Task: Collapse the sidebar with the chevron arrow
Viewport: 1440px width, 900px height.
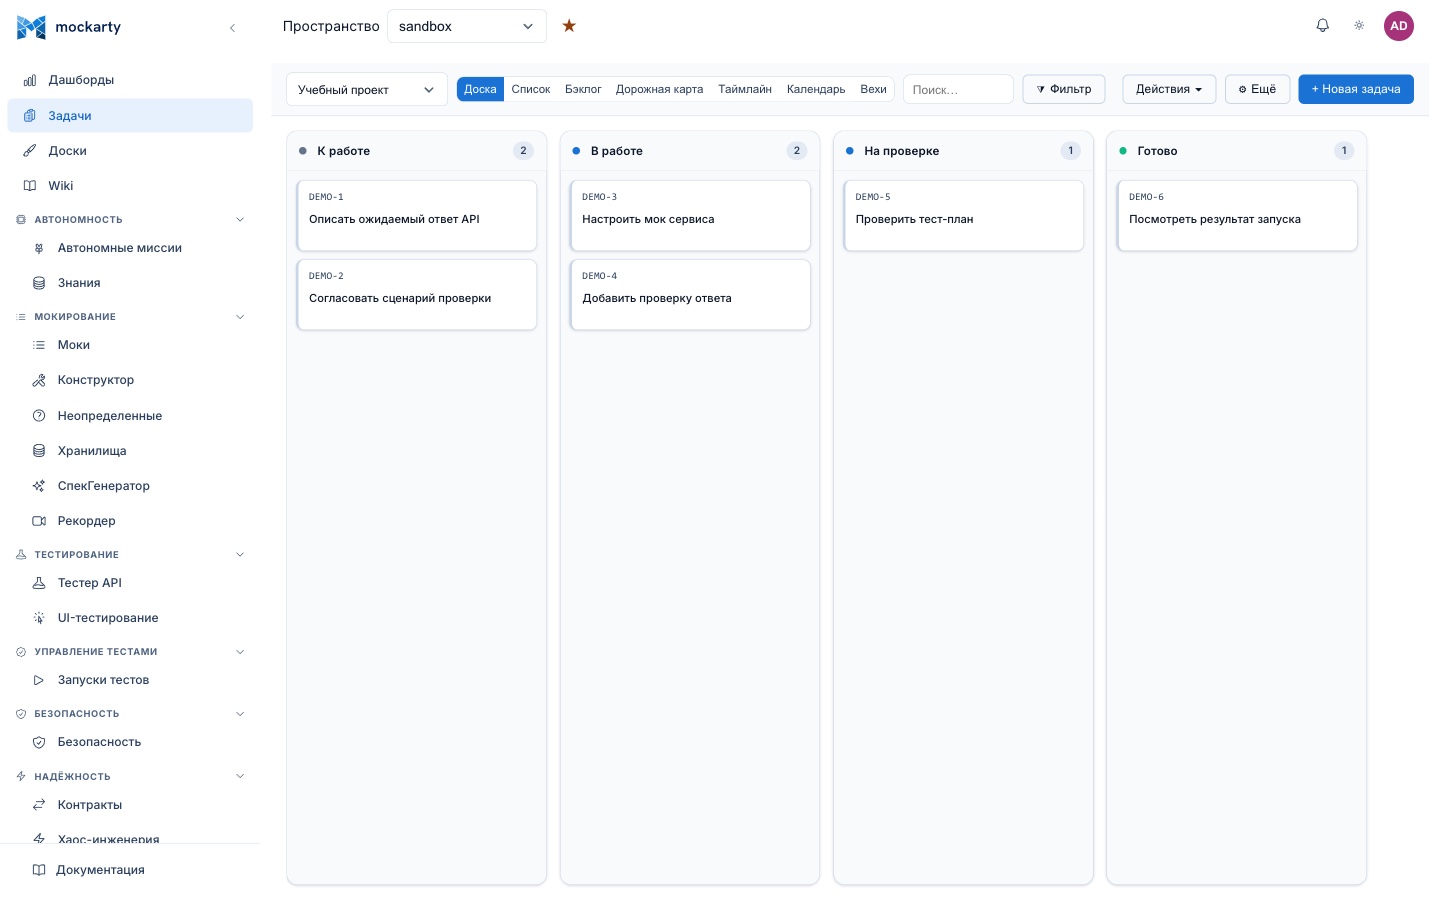Action: tap(232, 28)
